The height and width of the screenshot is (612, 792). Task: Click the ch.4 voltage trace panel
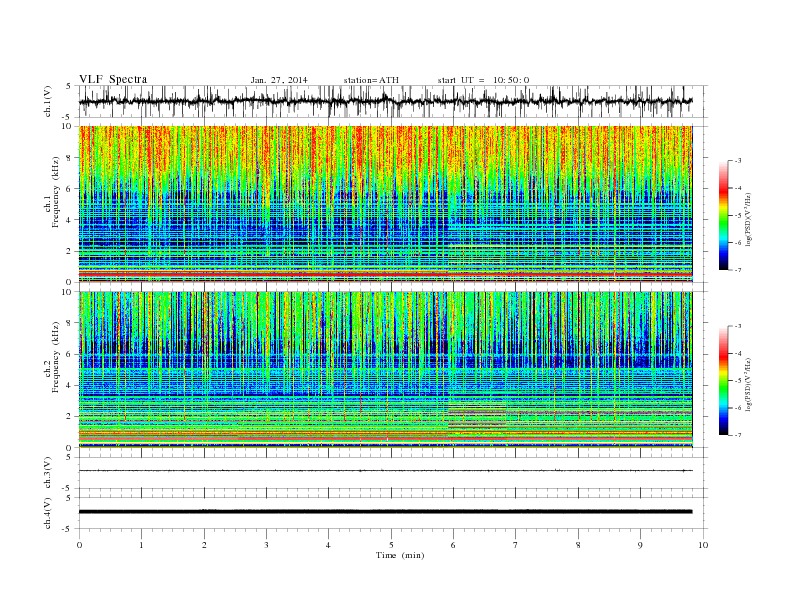[392, 513]
